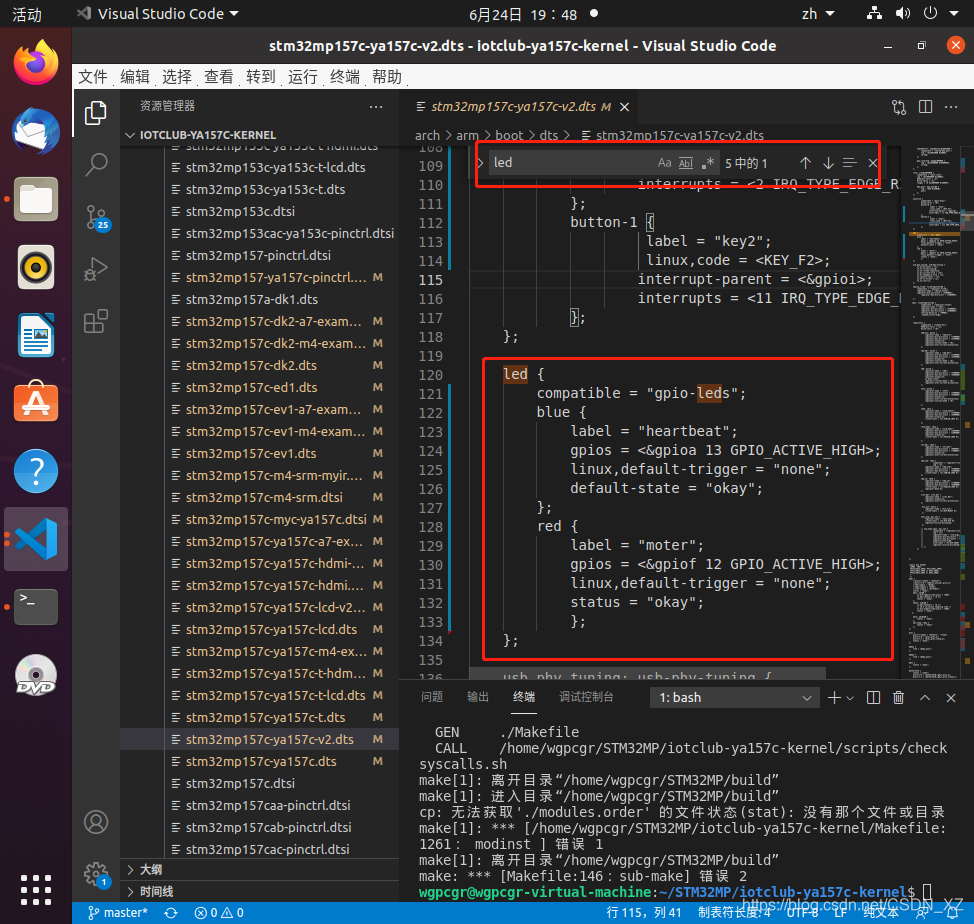This screenshot has height=924, width=974.
Task: Open Terminal from the dock
Action: [x=36, y=607]
